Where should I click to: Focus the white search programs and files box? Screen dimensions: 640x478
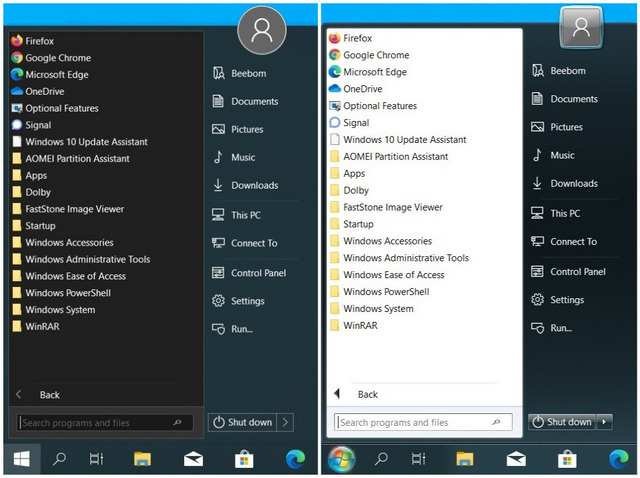[423, 422]
